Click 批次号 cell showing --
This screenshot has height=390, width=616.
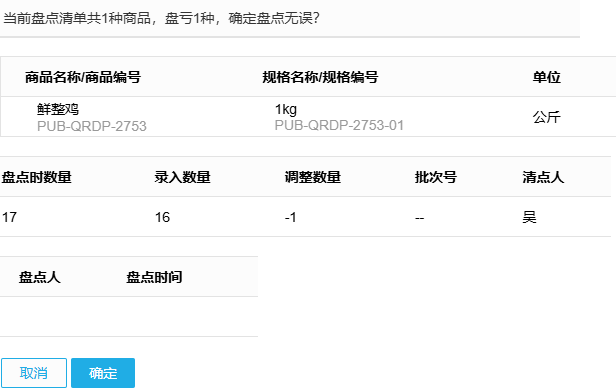pos(420,218)
